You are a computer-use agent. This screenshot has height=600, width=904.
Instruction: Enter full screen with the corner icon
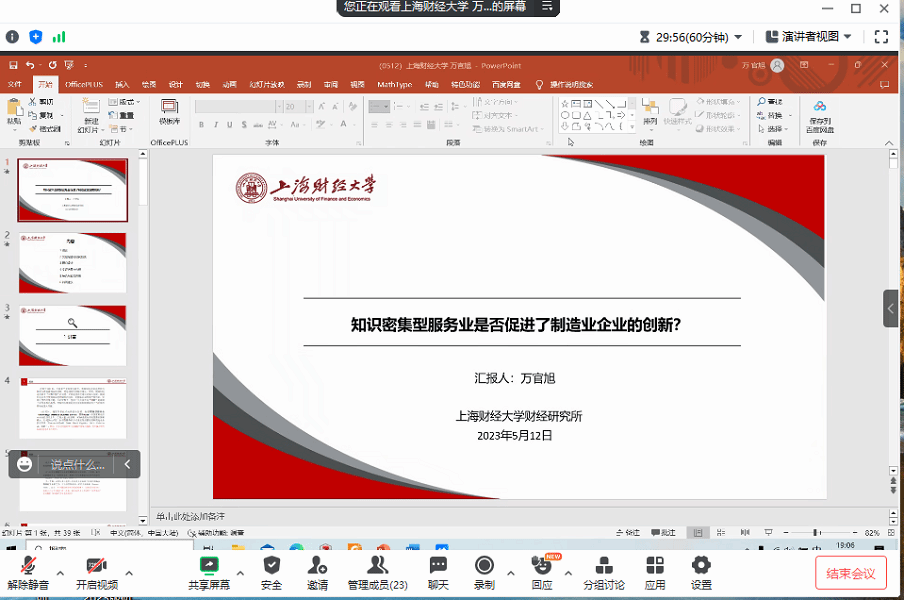pos(881,37)
